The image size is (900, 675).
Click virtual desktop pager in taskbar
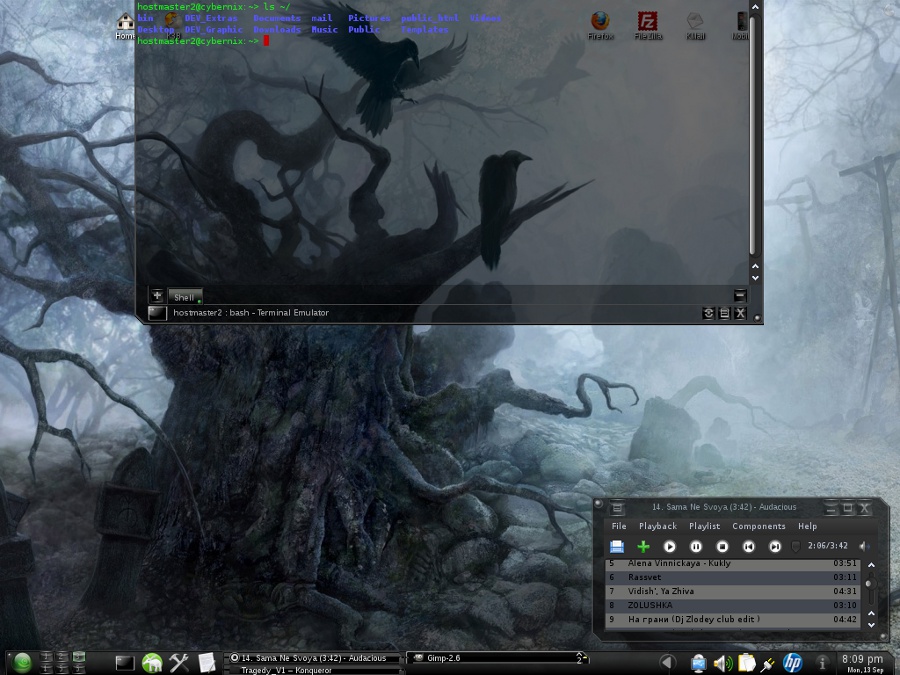click(x=62, y=663)
